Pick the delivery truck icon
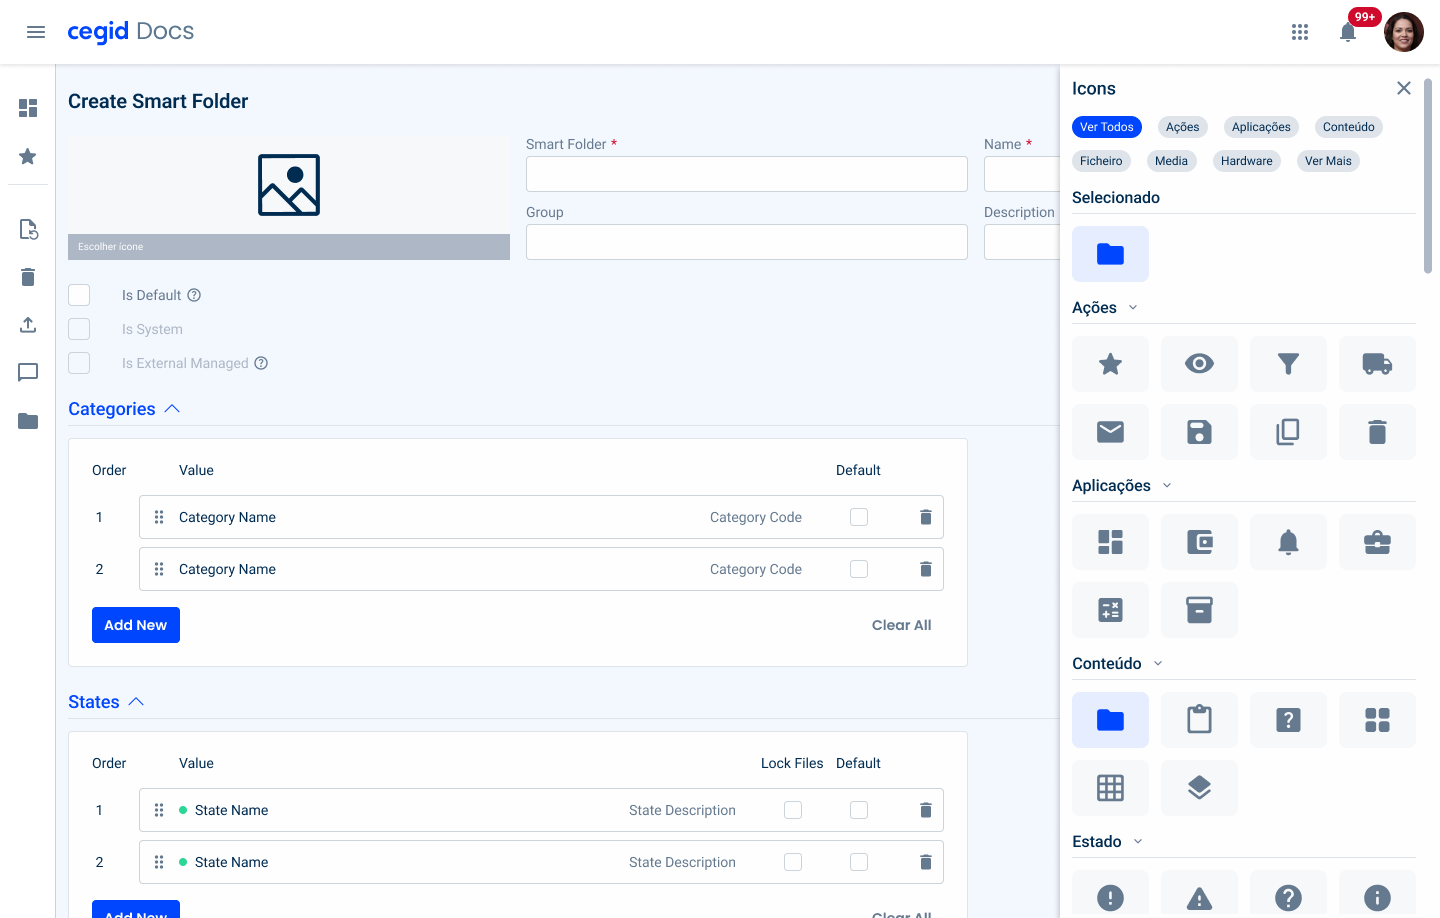The image size is (1440, 918). [x=1377, y=364]
